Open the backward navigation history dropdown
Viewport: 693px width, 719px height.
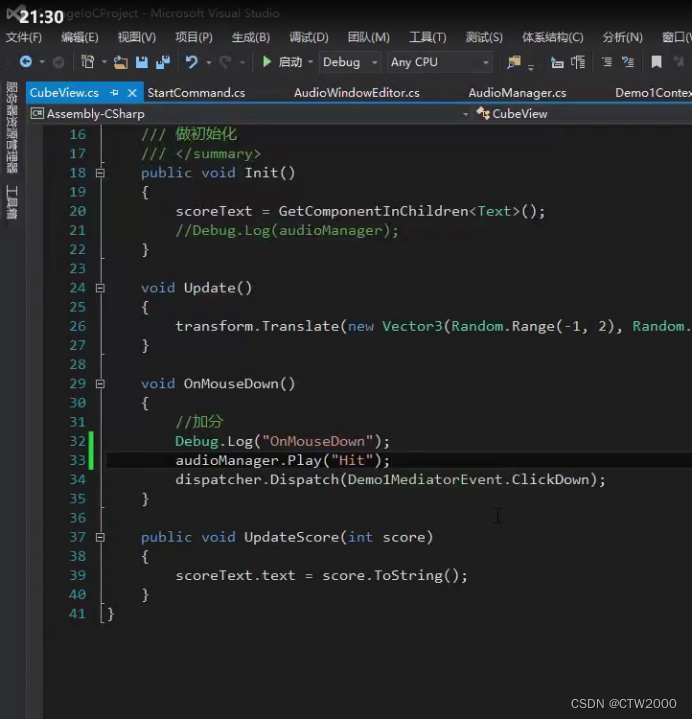42,62
